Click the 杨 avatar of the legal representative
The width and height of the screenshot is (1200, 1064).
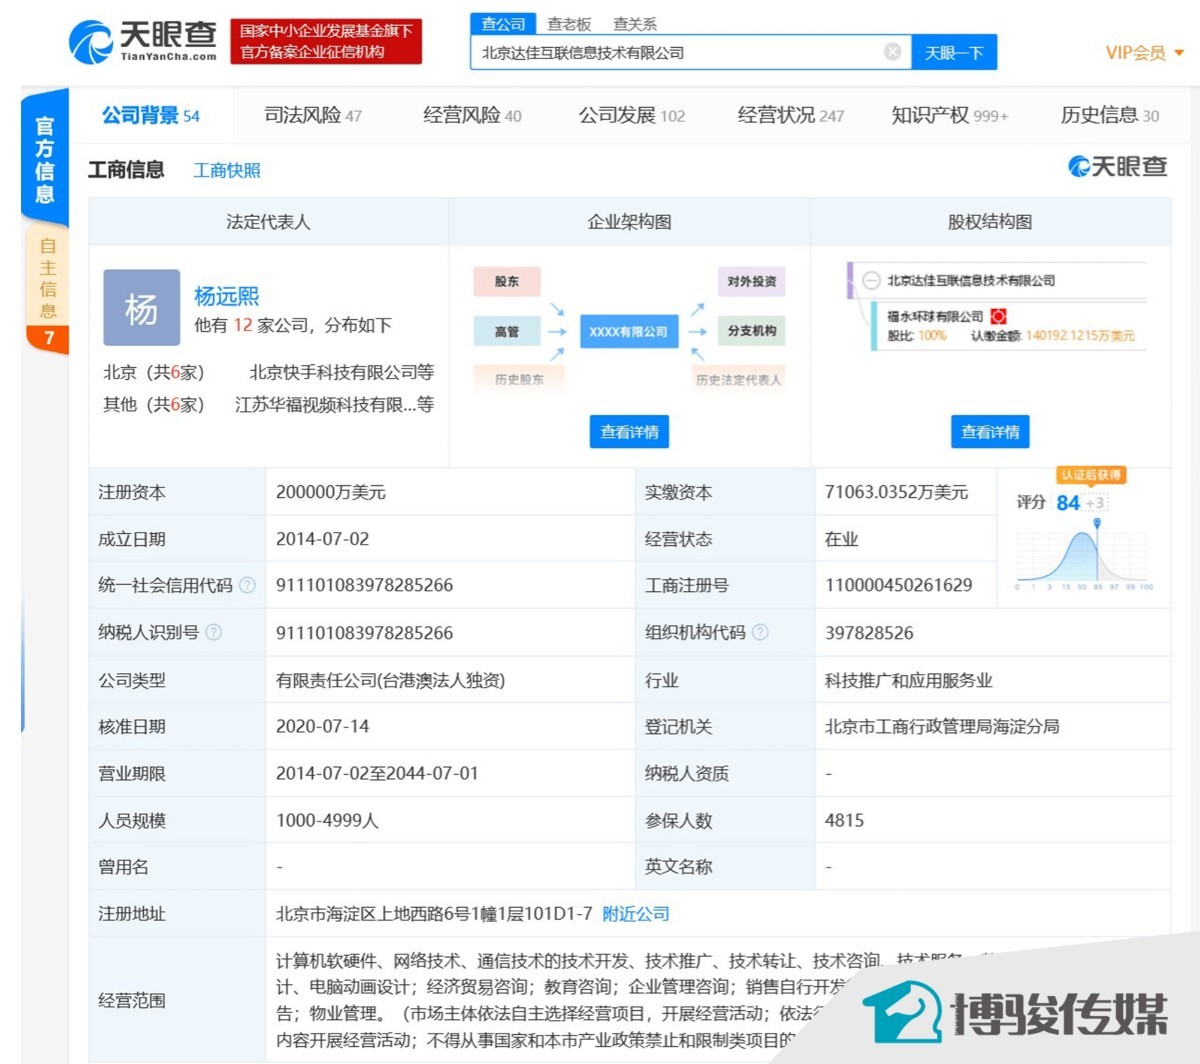click(141, 309)
